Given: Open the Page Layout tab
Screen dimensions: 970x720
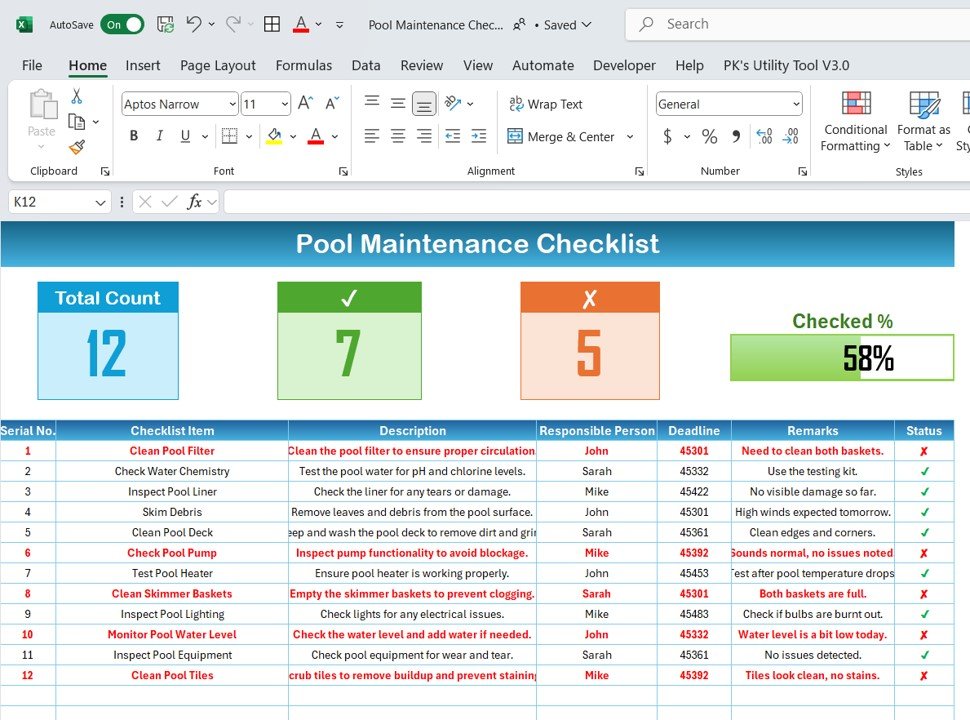Looking at the screenshot, I should (x=218, y=65).
